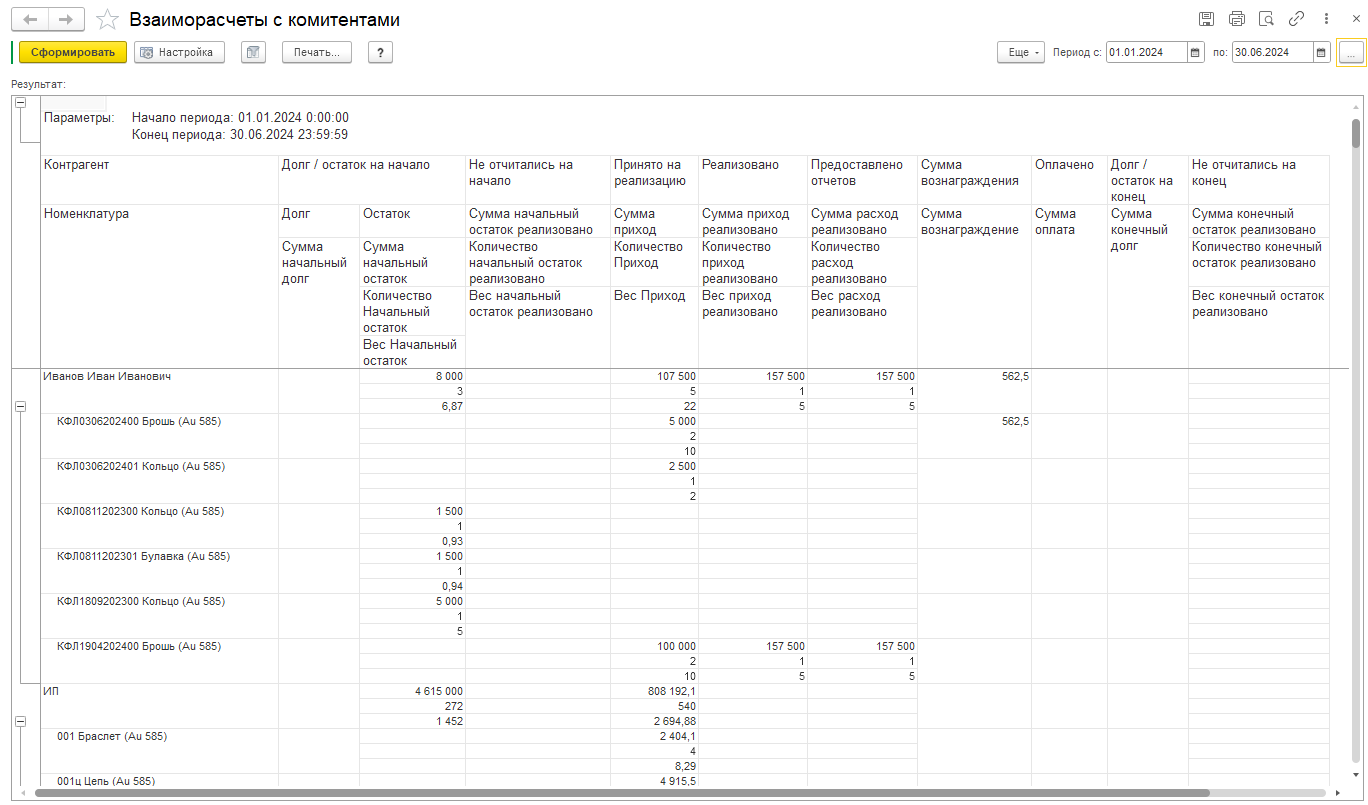Select 001 Браслет (Au 585) row
The height and width of the screenshot is (805, 1368).
tap(112, 736)
